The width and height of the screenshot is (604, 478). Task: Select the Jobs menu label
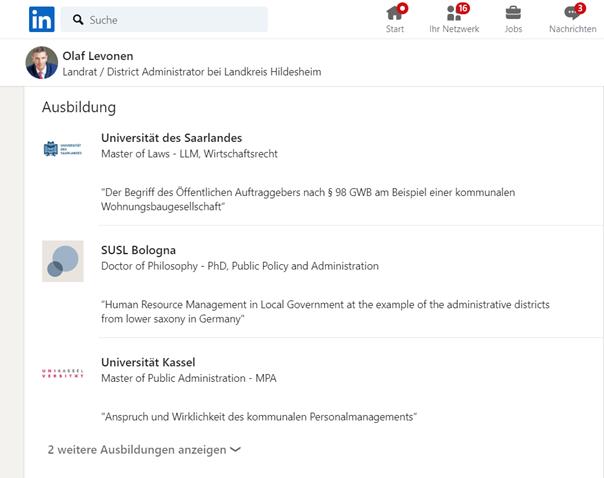513,29
